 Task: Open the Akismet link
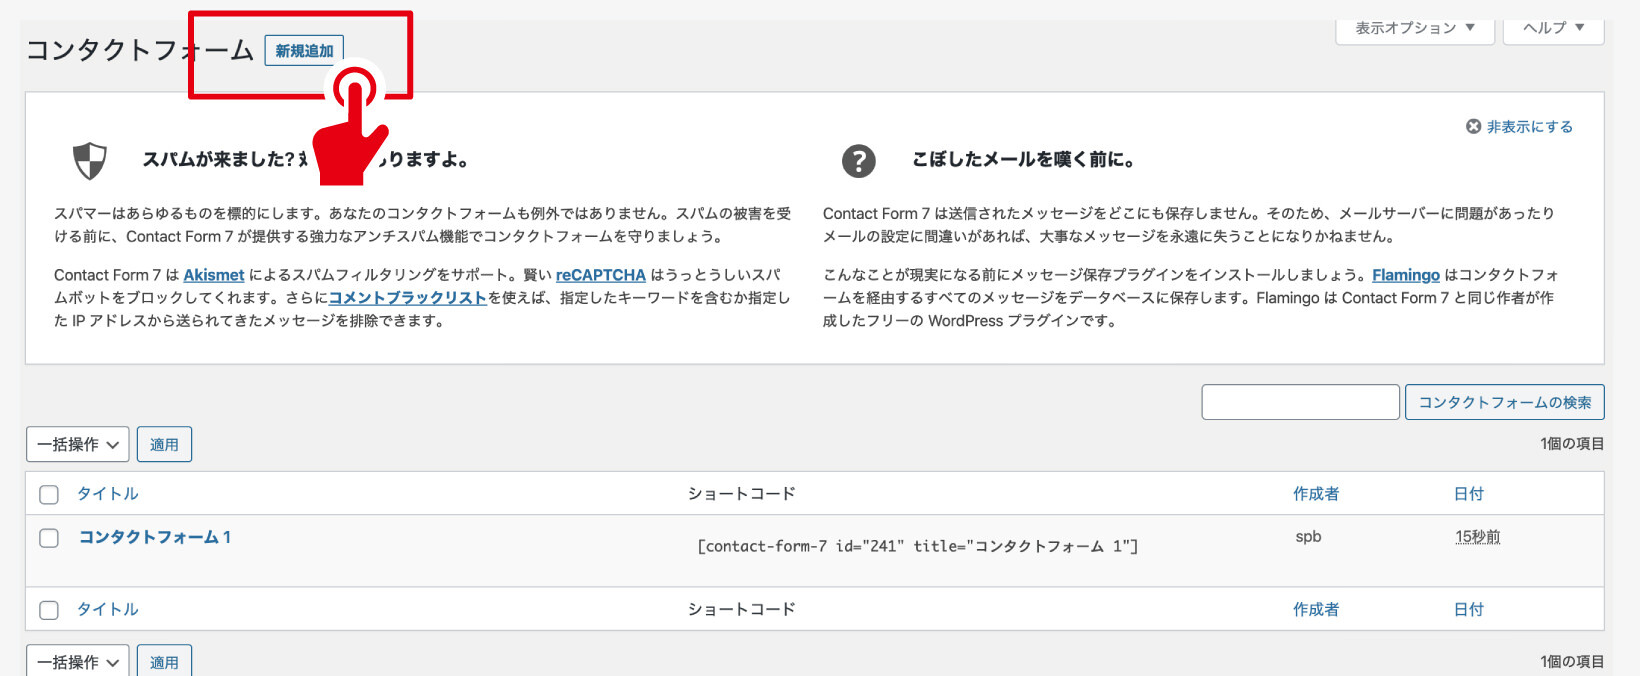click(214, 275)
